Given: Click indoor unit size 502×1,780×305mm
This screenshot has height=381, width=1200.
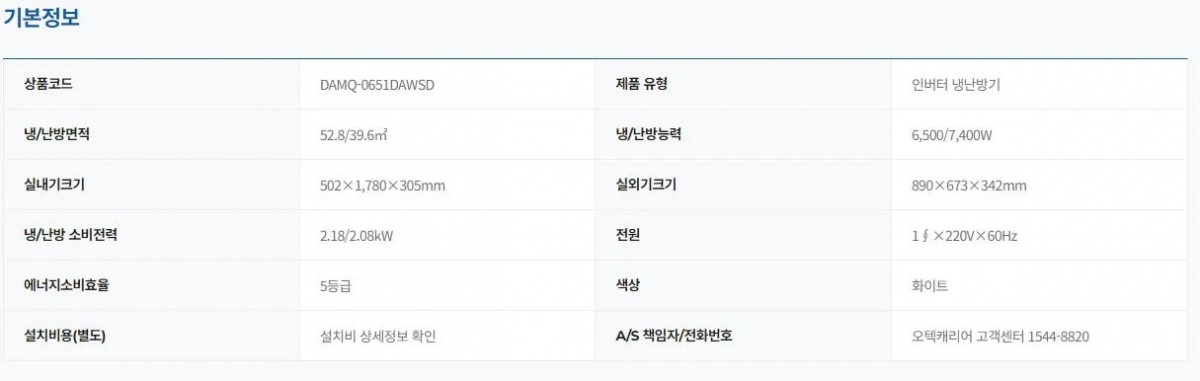Looking at the screenshot, I should (375, 186).
